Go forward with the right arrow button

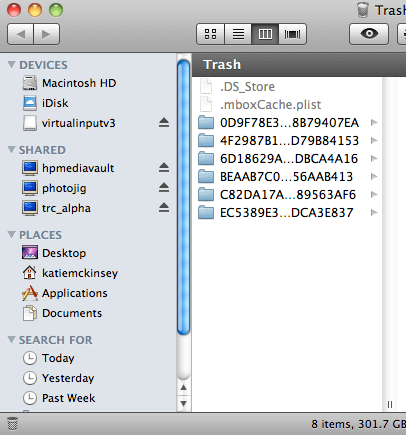46,34
